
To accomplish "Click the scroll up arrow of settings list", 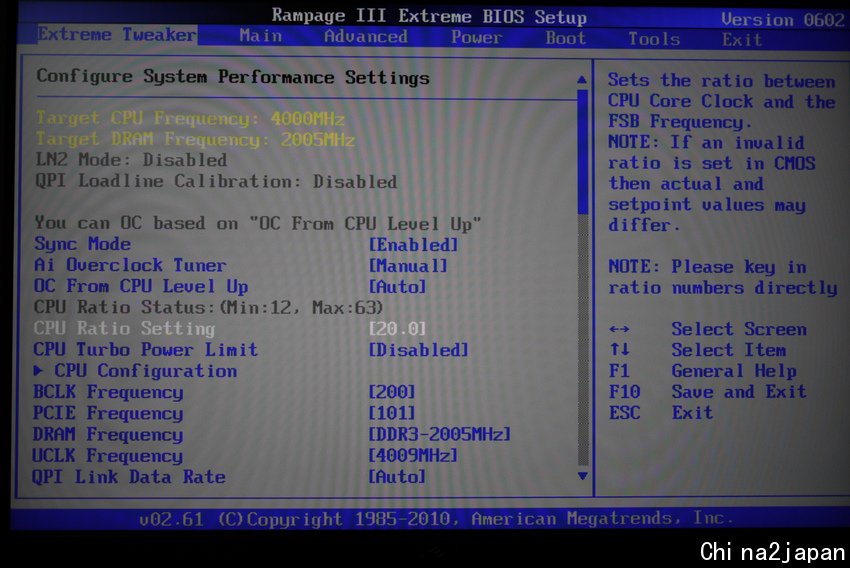I will click(582, 79).
